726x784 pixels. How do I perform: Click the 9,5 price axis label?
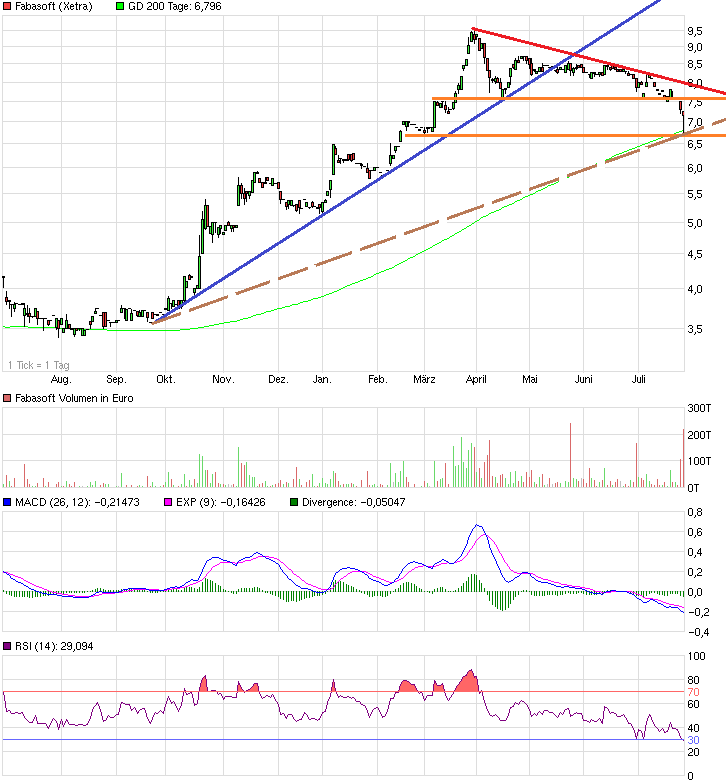694,30
